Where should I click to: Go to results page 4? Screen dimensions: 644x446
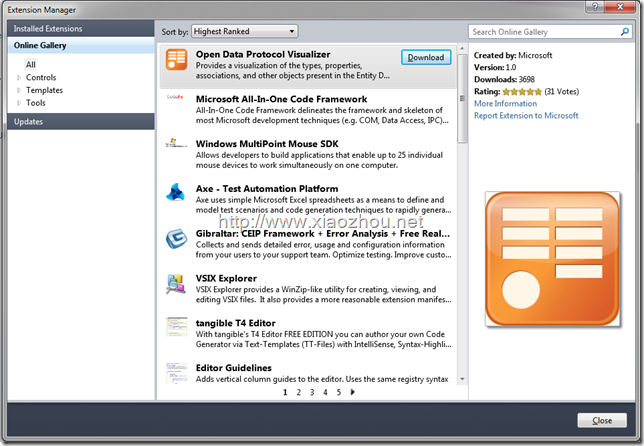tap(325, 392)
